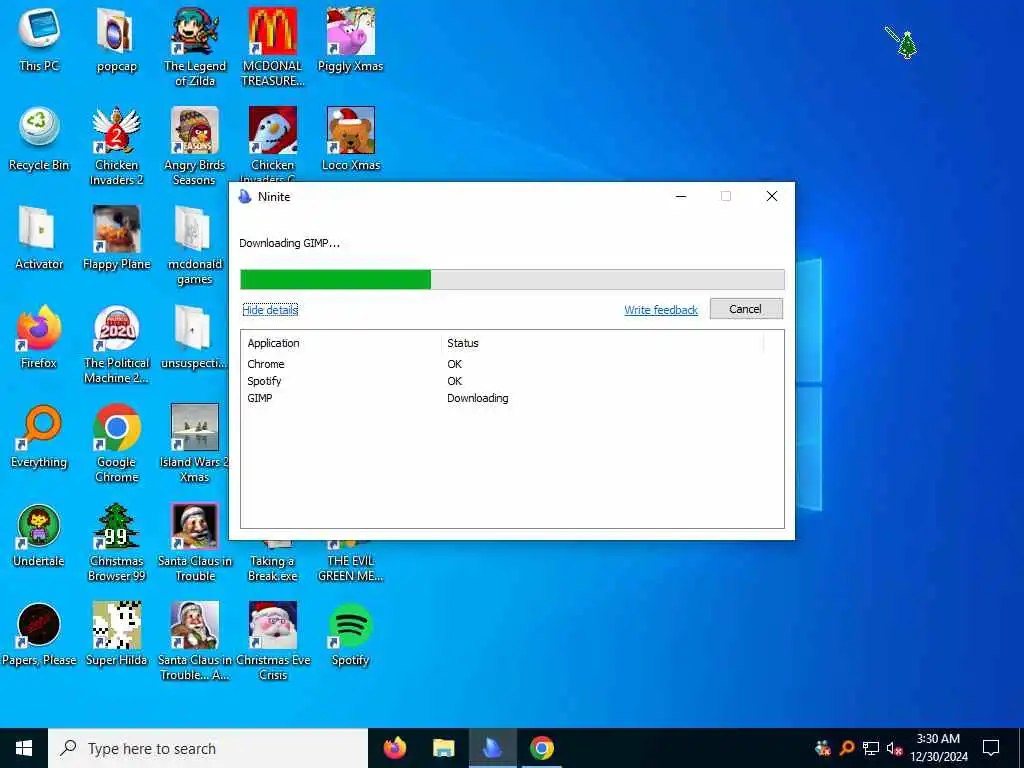Click the Ninite title bar icon
Image resolution: width=1024 pixels, height=768 pixels.
click(246, 197)
